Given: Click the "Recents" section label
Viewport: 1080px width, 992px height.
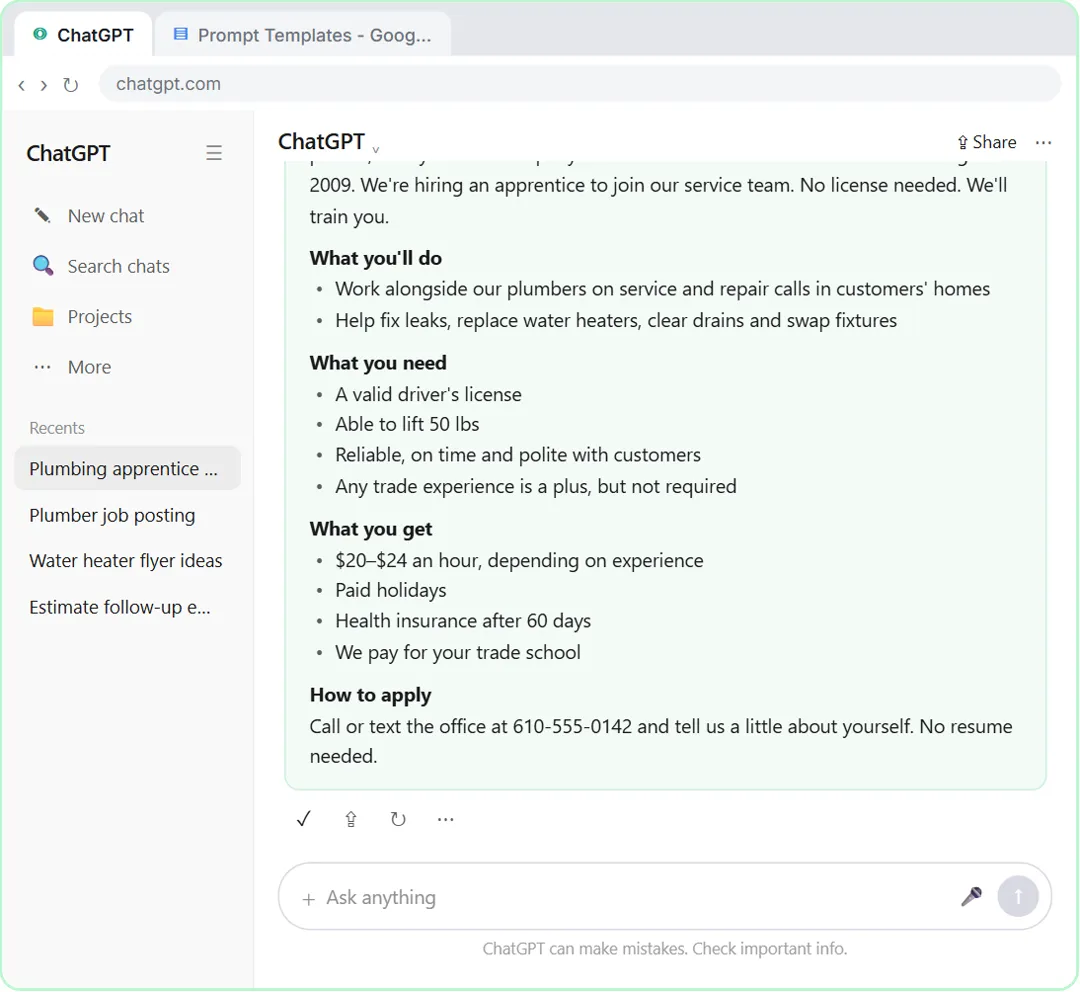Looking at the screenshot, I should [56, 428].
